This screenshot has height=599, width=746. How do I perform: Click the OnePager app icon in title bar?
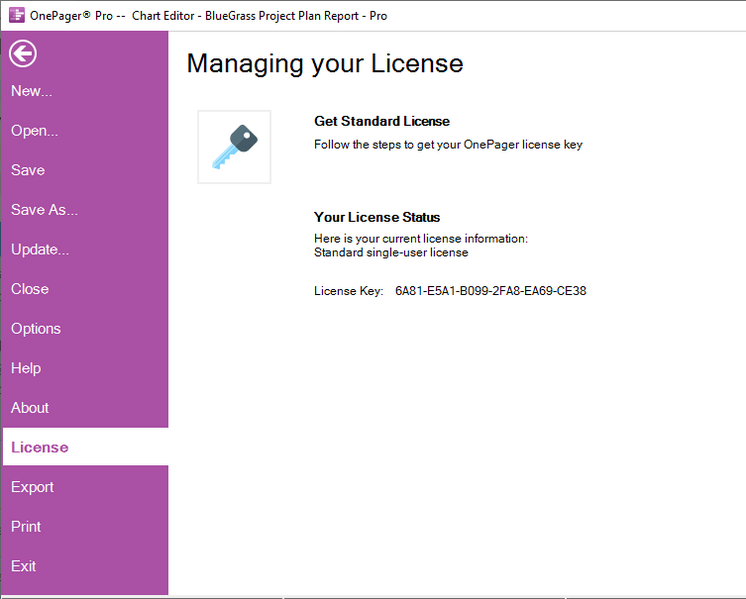[17, 15]
